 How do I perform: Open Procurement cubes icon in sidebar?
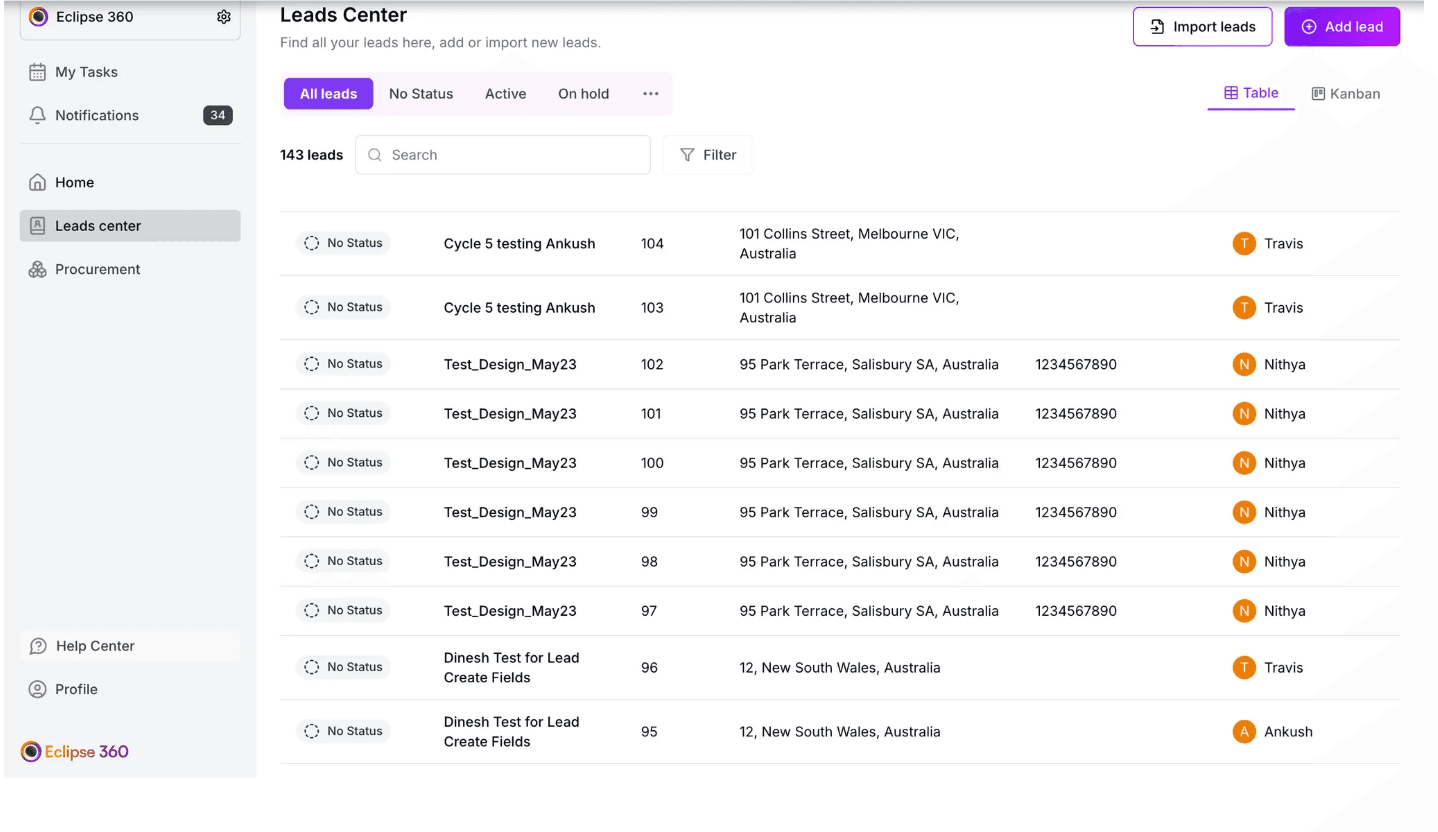[x=38, y=269]
